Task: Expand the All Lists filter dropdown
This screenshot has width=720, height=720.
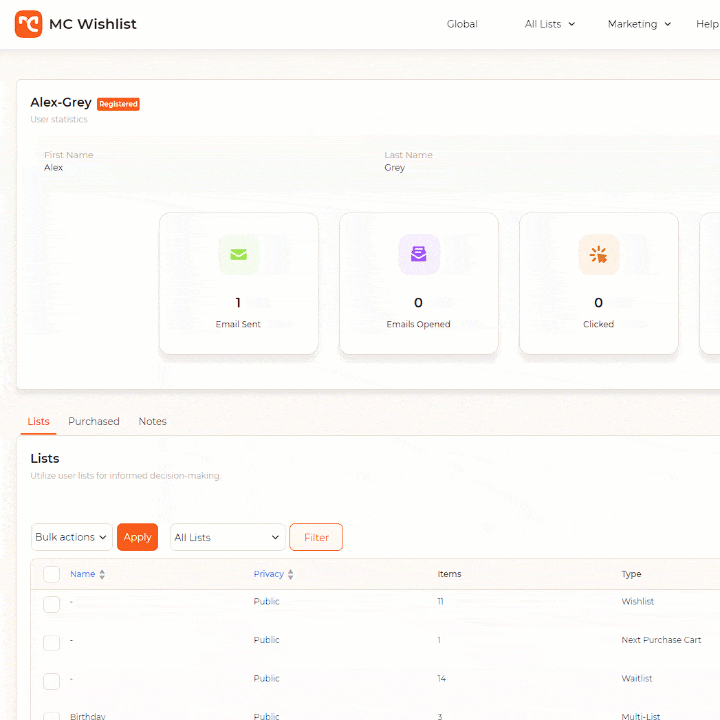Action: click(227, 537)
